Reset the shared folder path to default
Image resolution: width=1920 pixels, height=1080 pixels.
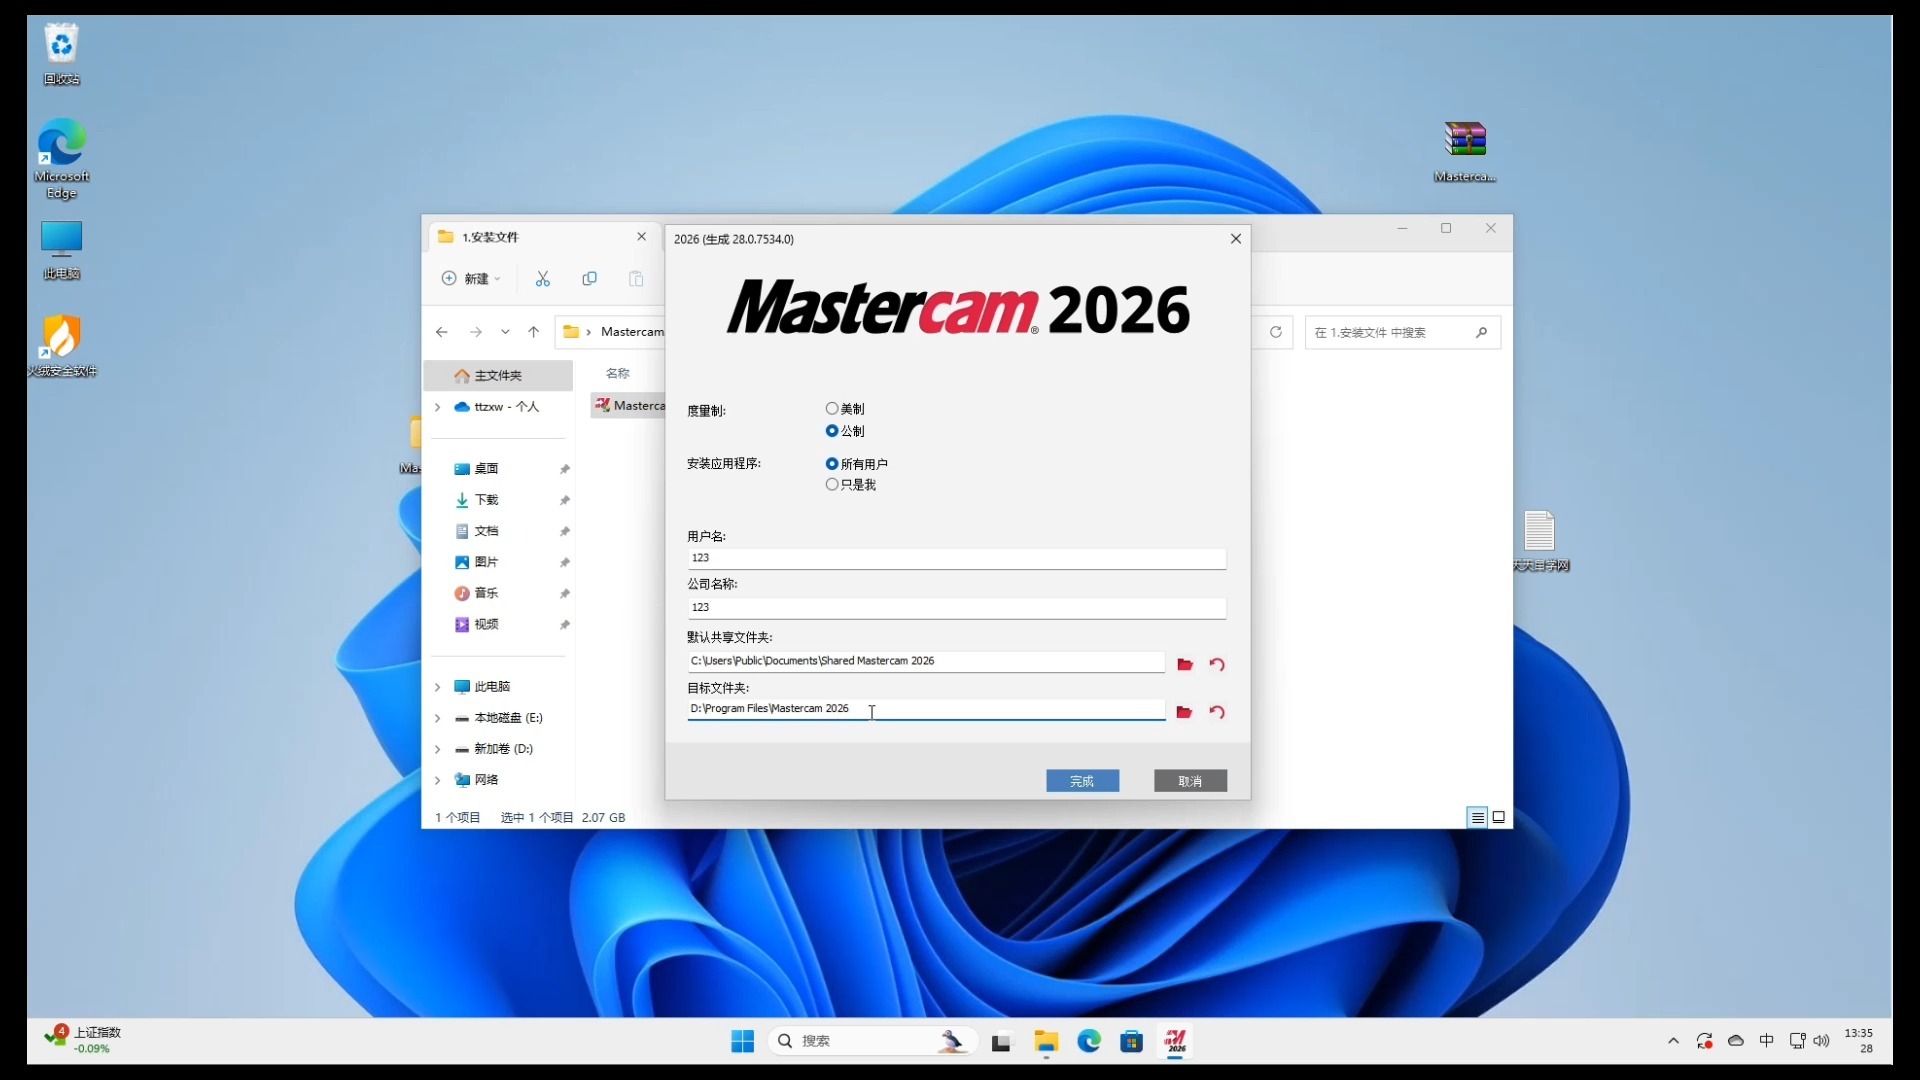(1217, 664)
